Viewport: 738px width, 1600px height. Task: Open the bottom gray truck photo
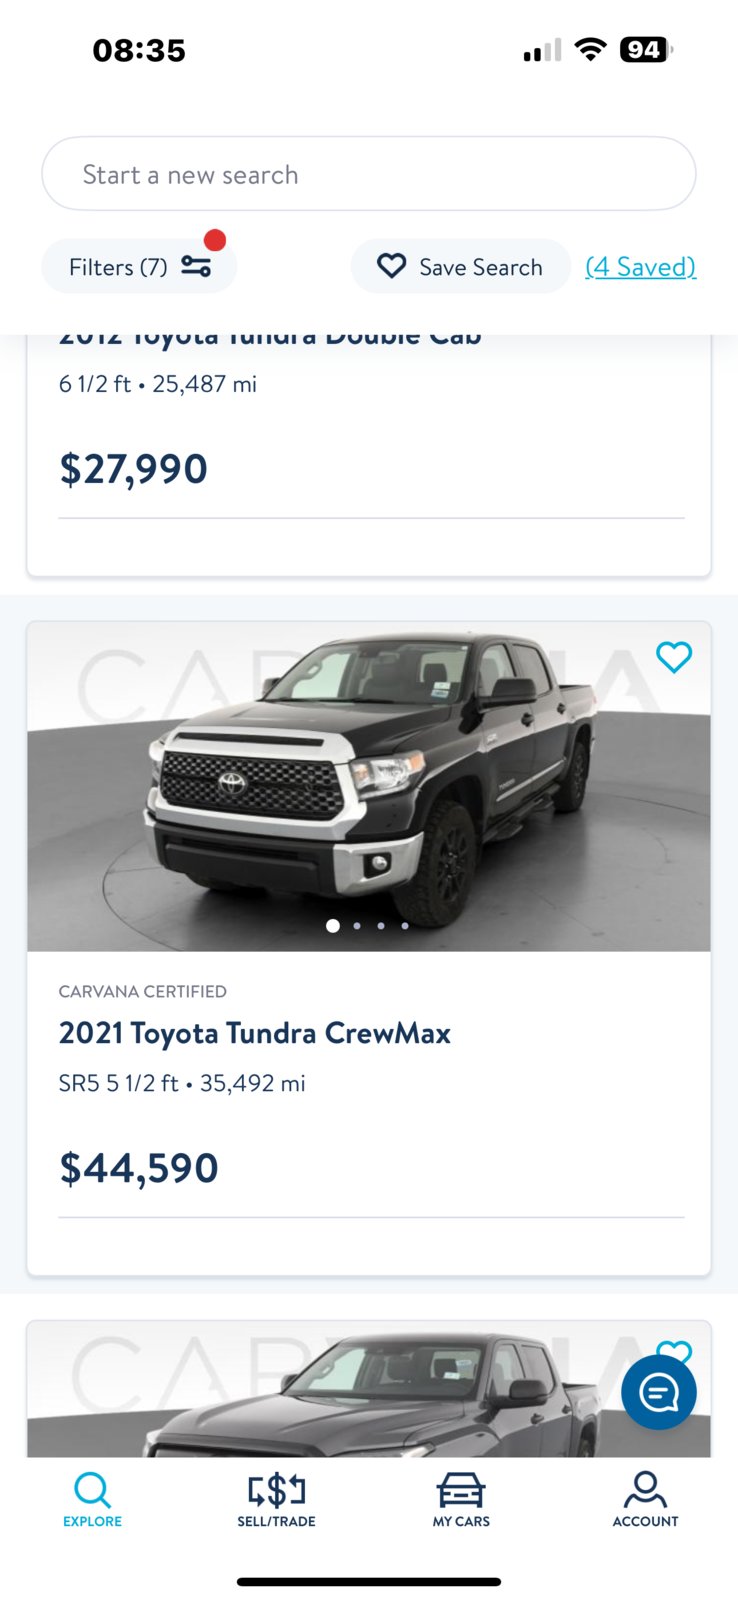click(369, 1389)
